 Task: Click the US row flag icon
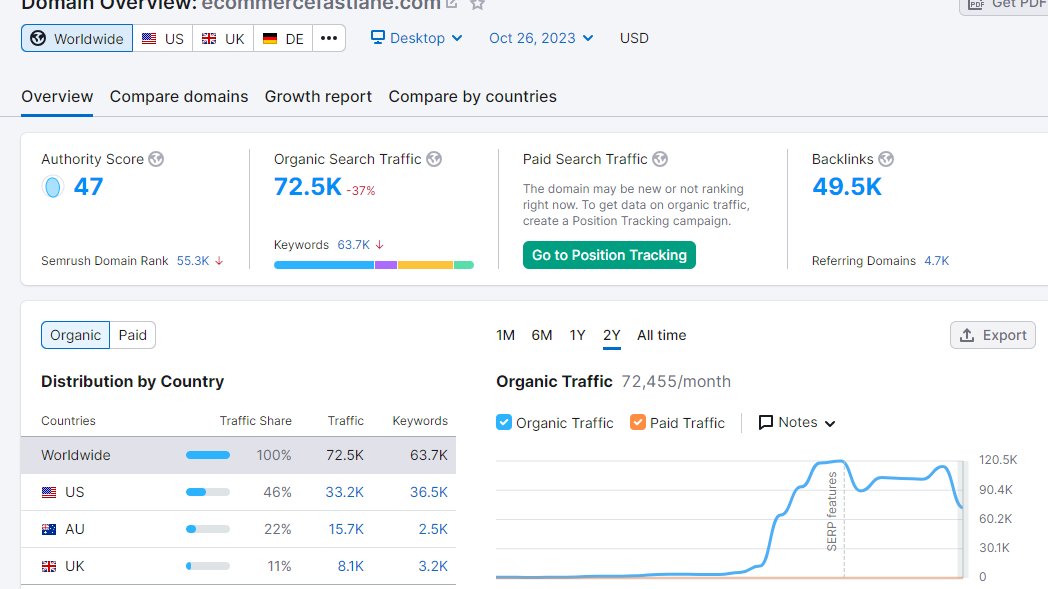pos(49,493)
